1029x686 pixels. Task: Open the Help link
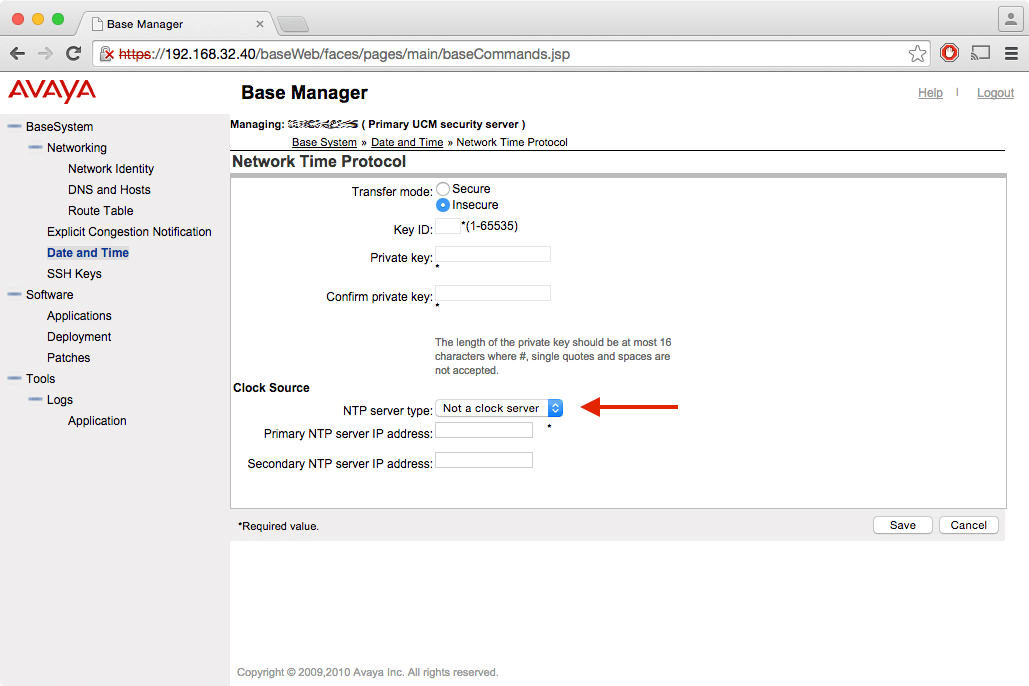[930, 93]
